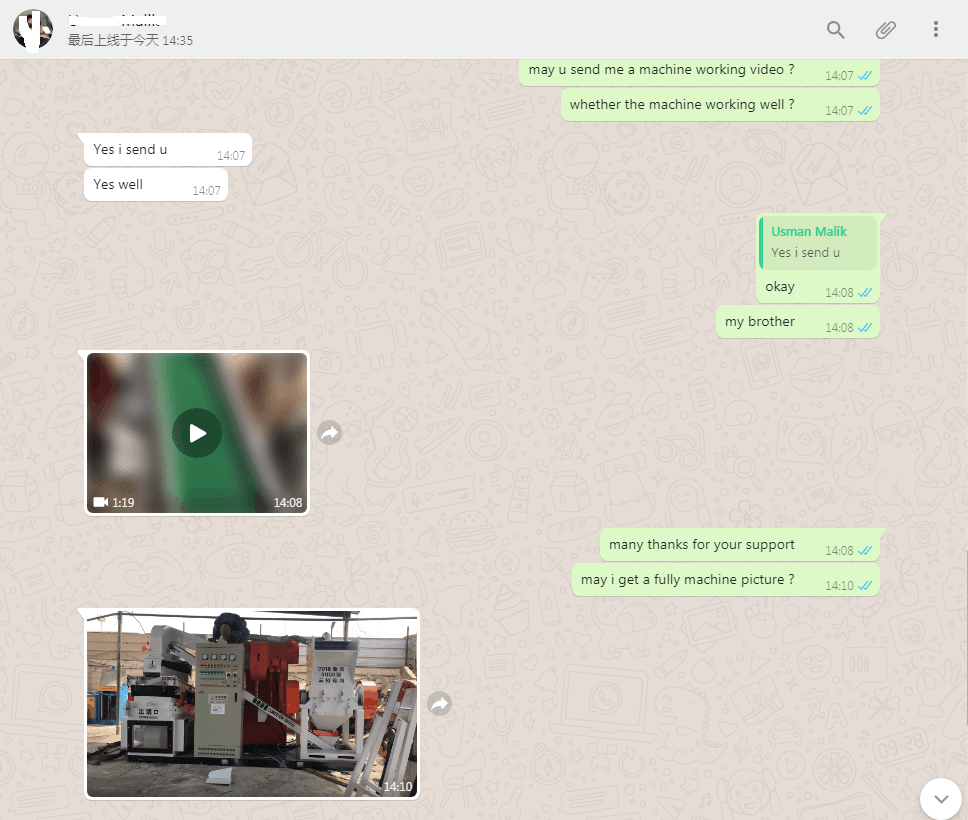Screen dimensions: 968x820
Task: Select message 'many thanks for your support'
Action: [x=740, y=545]
